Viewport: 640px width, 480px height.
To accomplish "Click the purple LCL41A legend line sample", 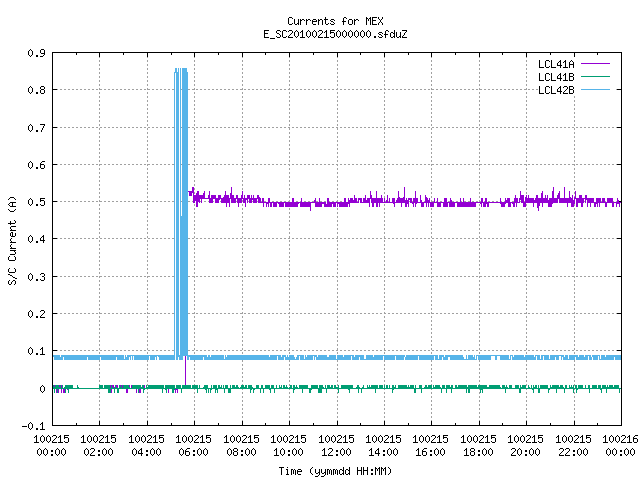I will [595, 64].
